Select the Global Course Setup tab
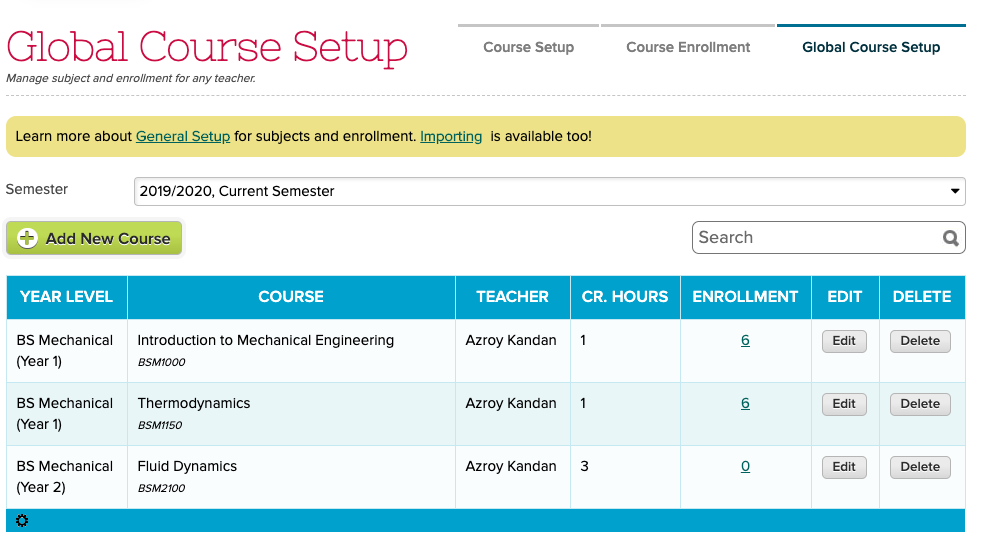985x557 pixels. click(871, 47)
